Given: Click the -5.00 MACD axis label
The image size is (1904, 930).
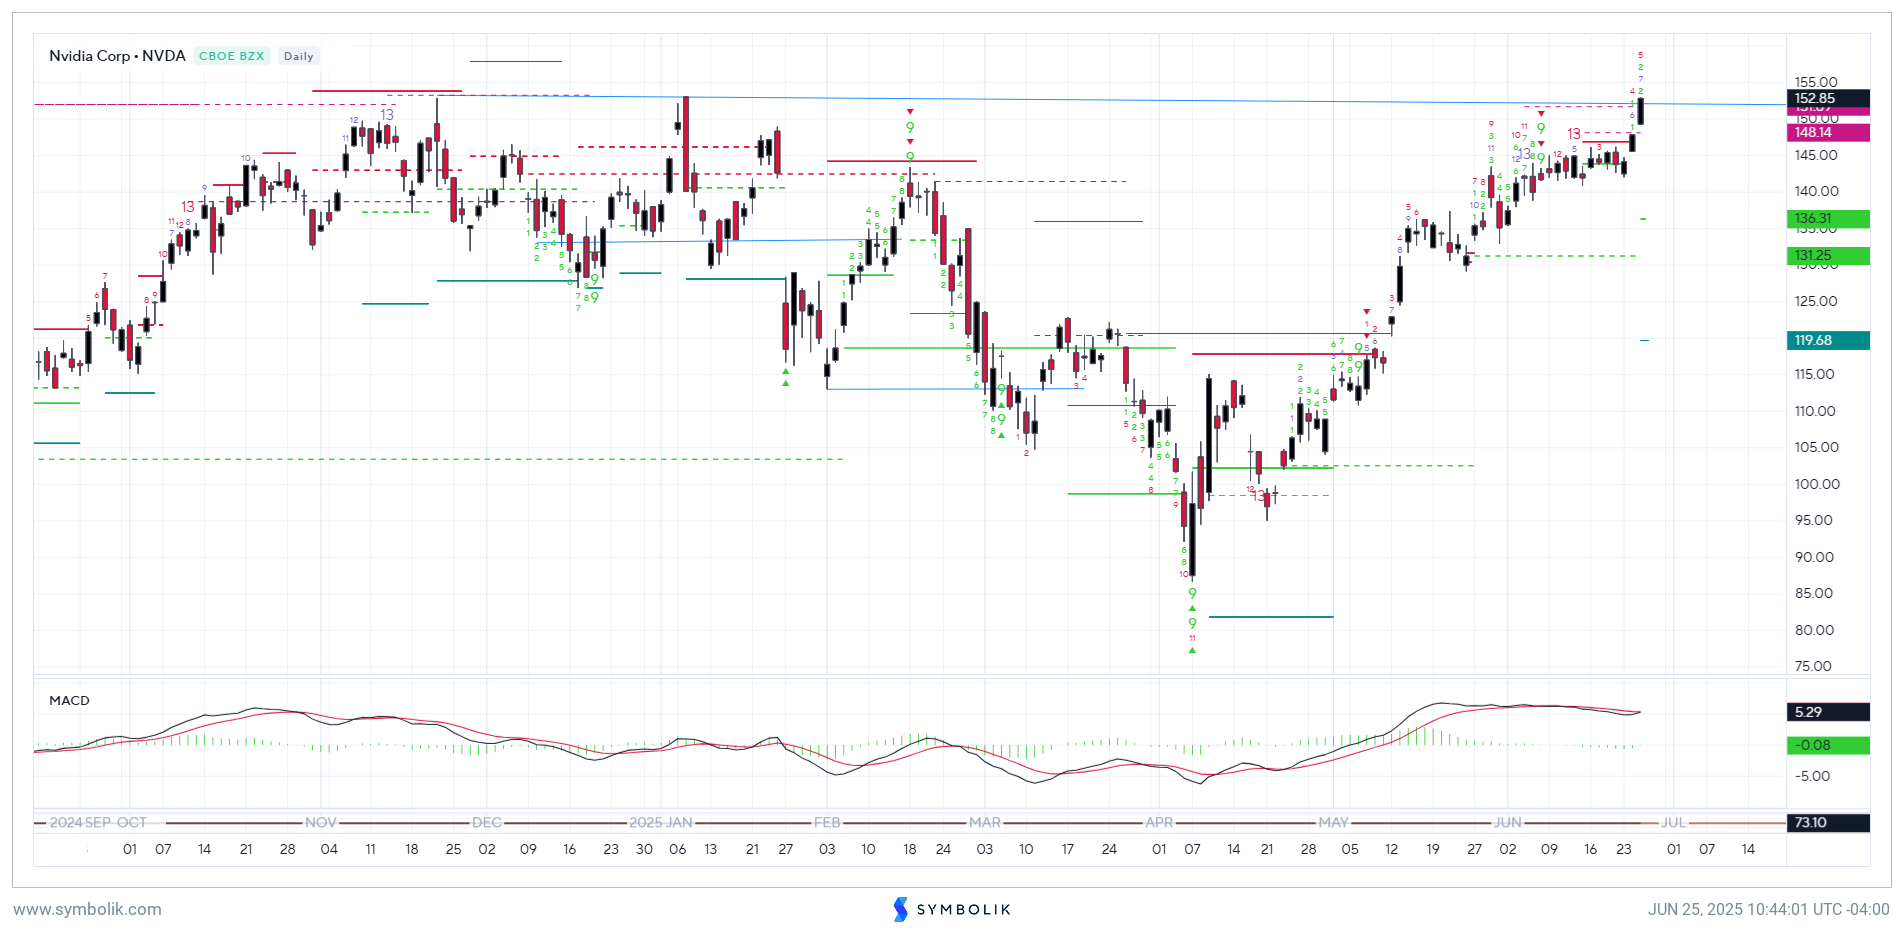Looking at the screenshot, I should (x=1813, y=776).
